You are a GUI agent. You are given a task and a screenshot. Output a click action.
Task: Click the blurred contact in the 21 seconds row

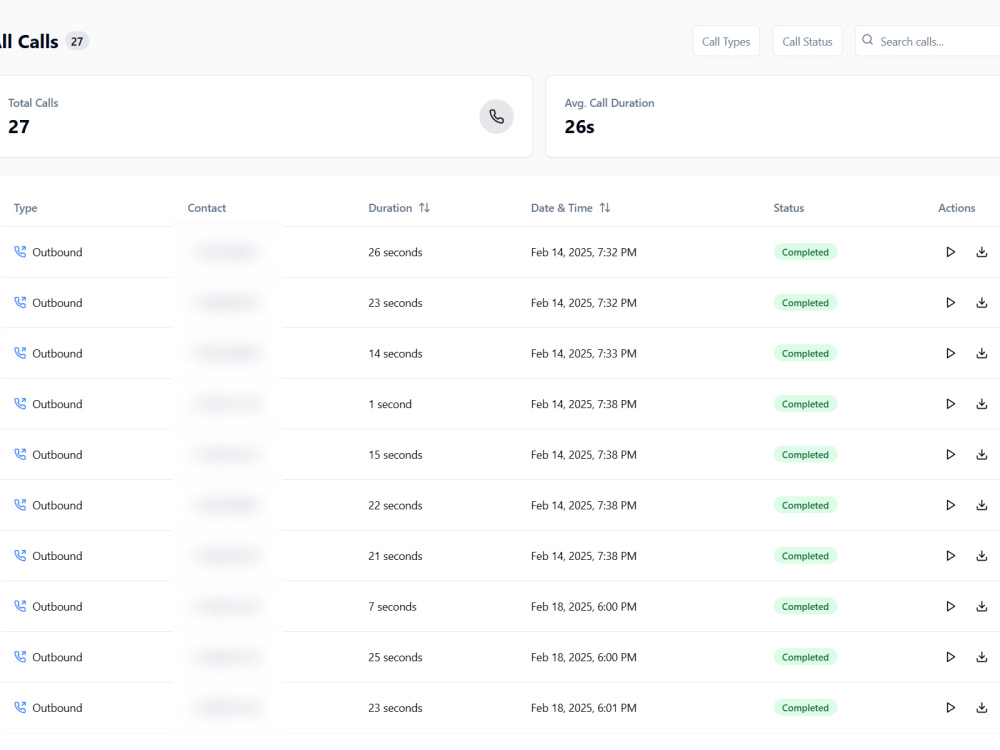pos(226,555)
